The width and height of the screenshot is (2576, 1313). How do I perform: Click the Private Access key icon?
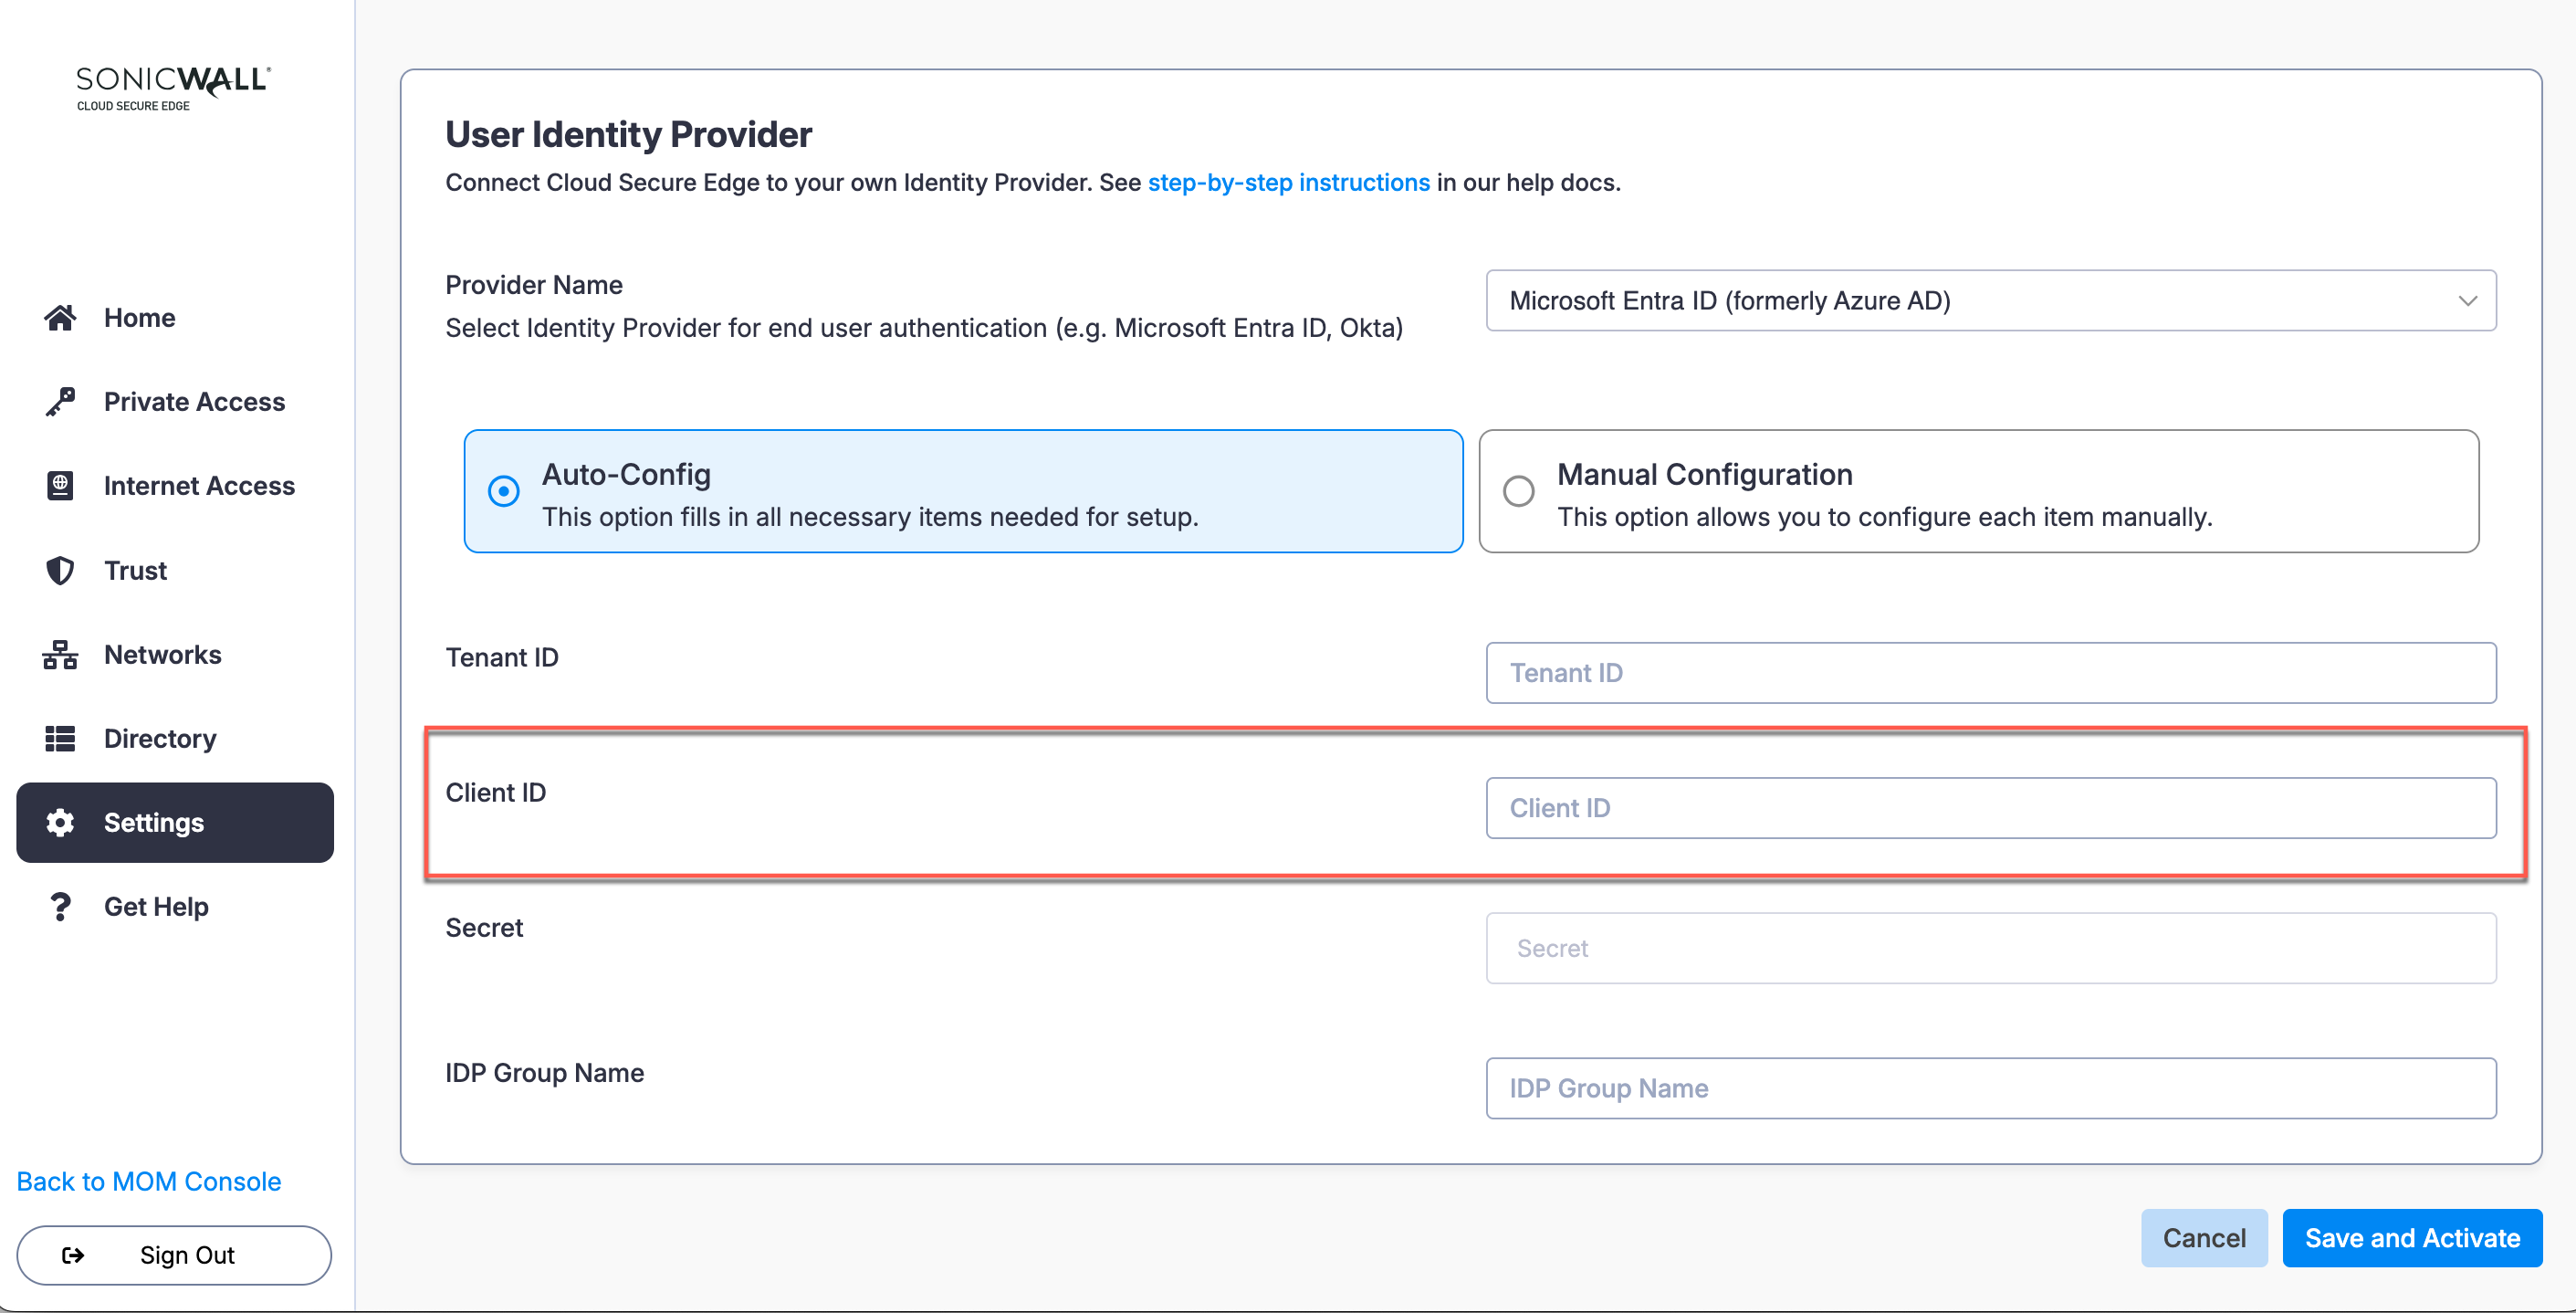[60, 402]
